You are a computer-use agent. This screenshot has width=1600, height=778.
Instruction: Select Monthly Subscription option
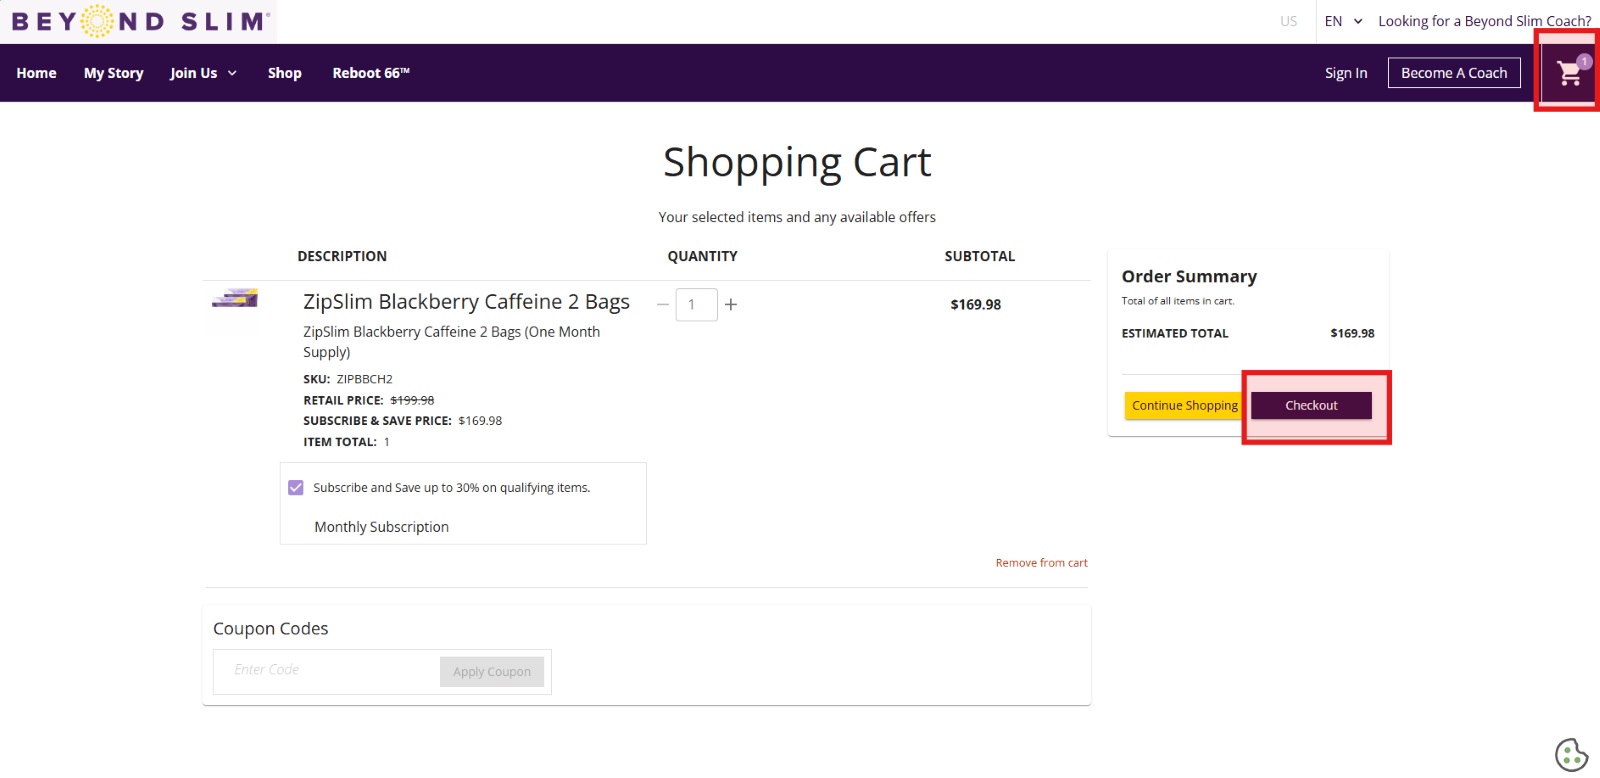coord(381,527)
